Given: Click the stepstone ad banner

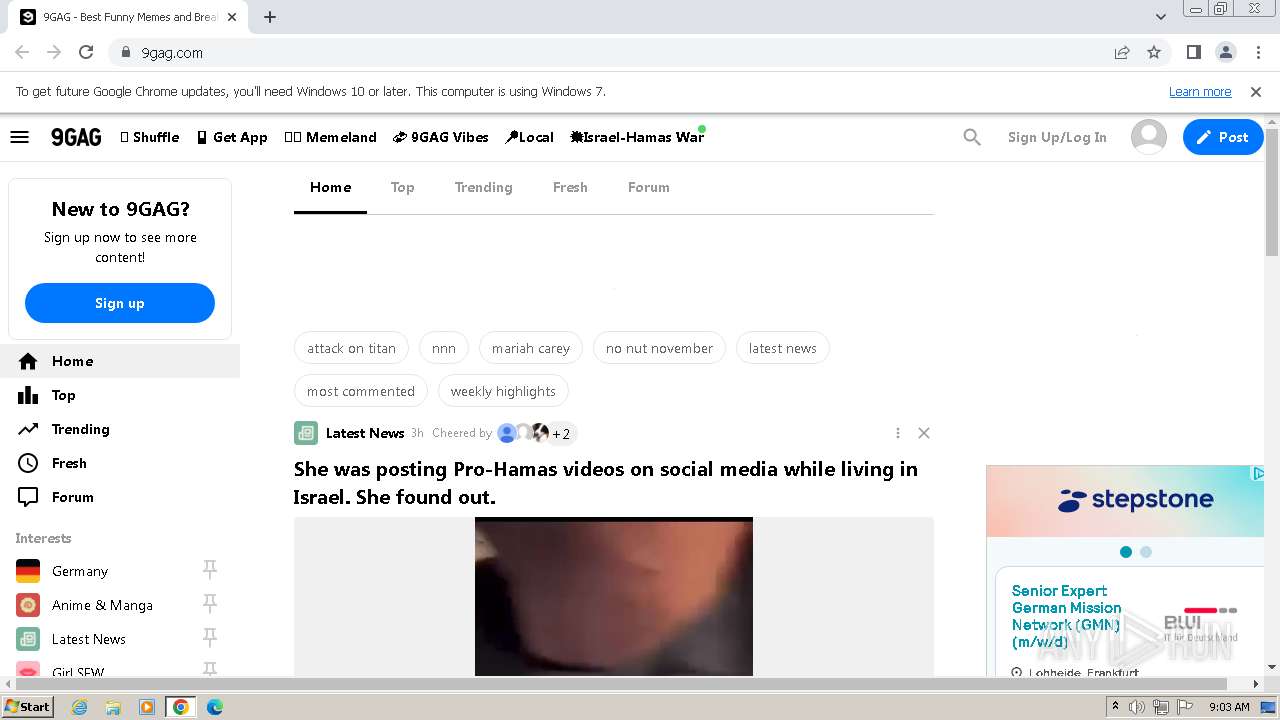Looking at the screenshot, I should pos(1126,501).
